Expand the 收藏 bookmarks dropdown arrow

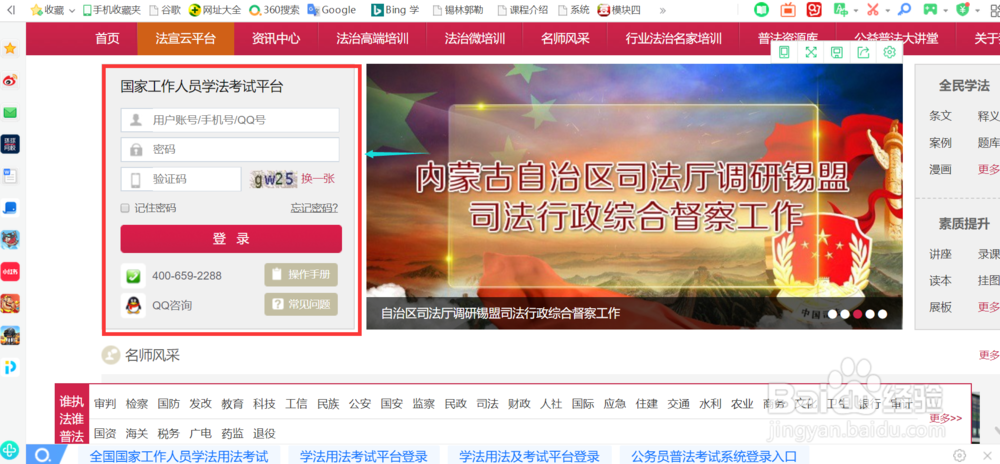click(x=71, y=10)
